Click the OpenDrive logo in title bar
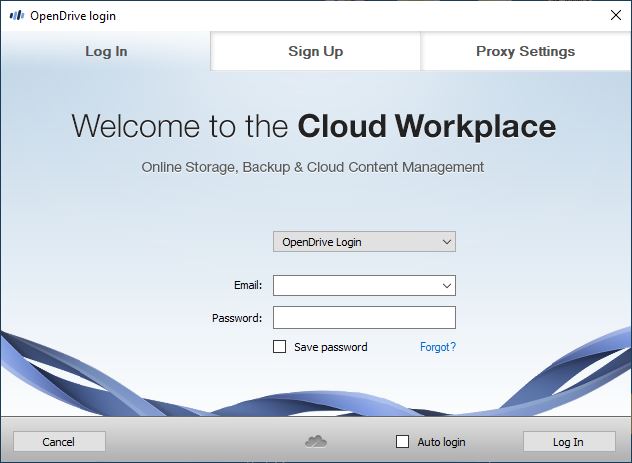632x463 pixels. (17, 16)
